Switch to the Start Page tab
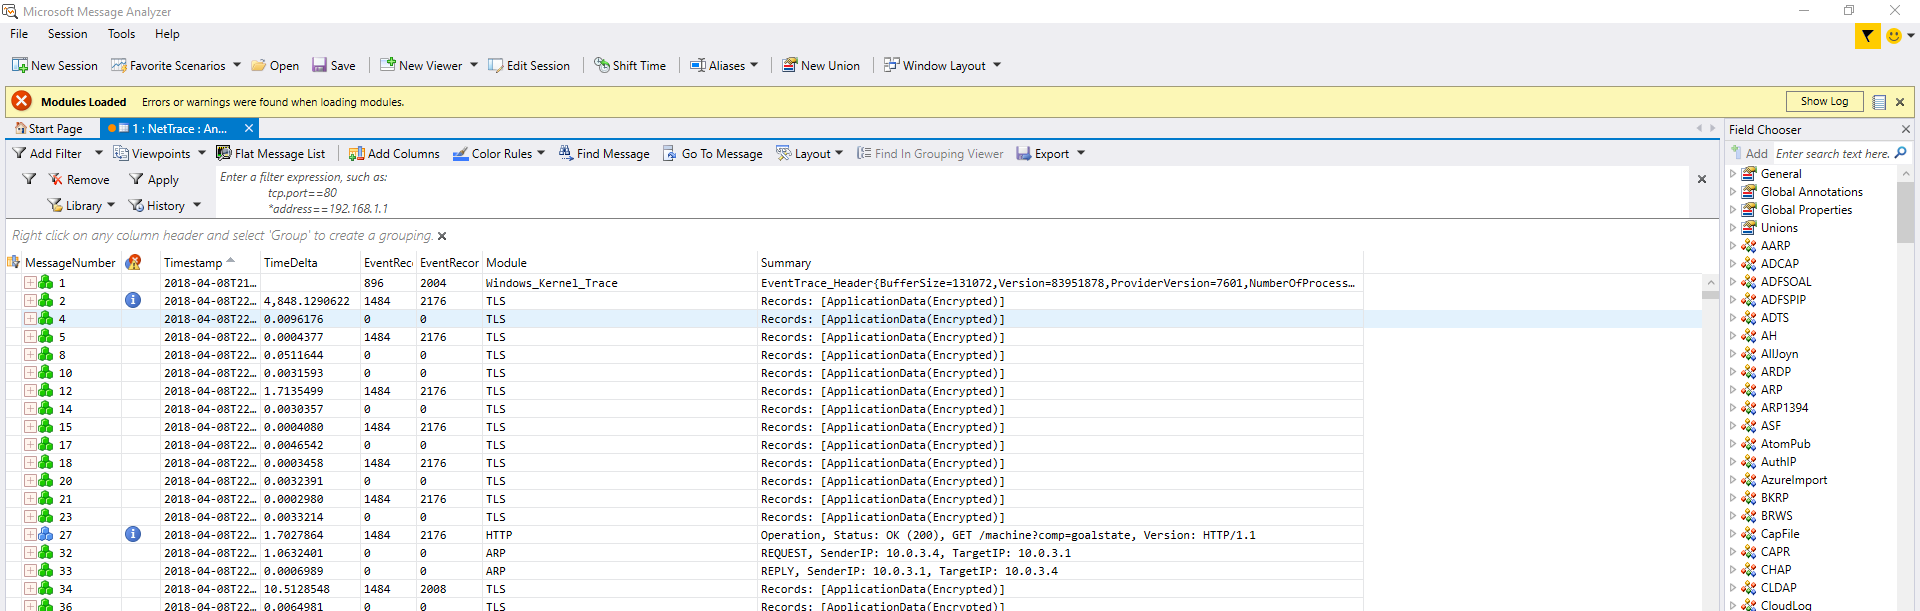The image size is (1920, 611). click(49, 128)
